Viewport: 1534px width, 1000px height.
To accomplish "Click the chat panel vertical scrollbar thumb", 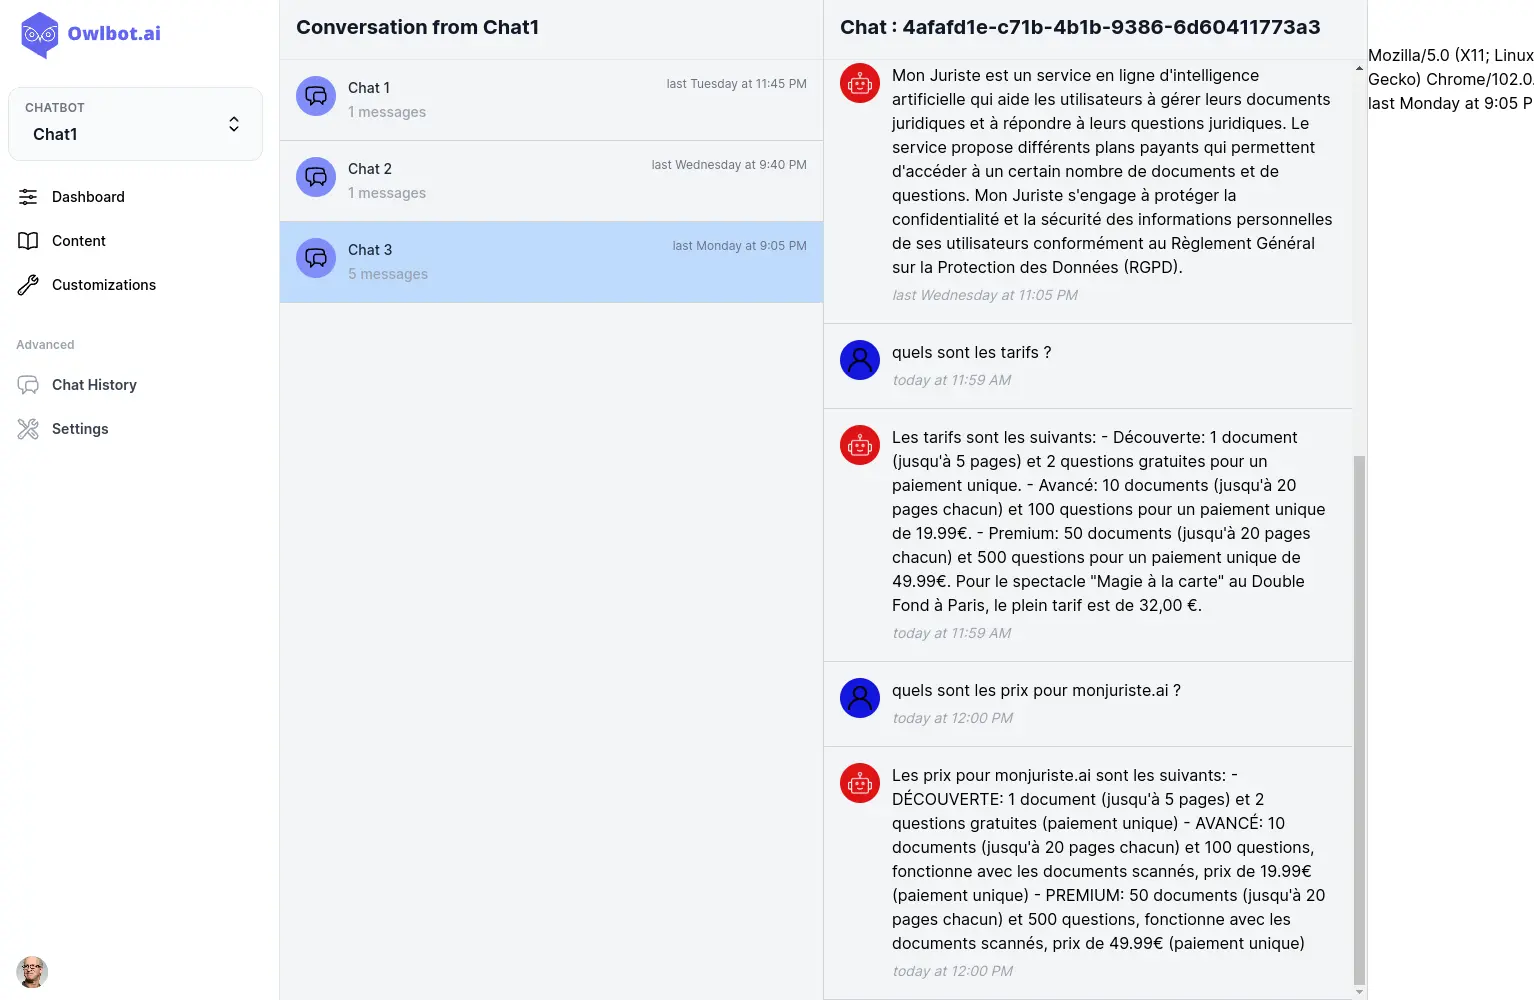I will [1359, 720].
